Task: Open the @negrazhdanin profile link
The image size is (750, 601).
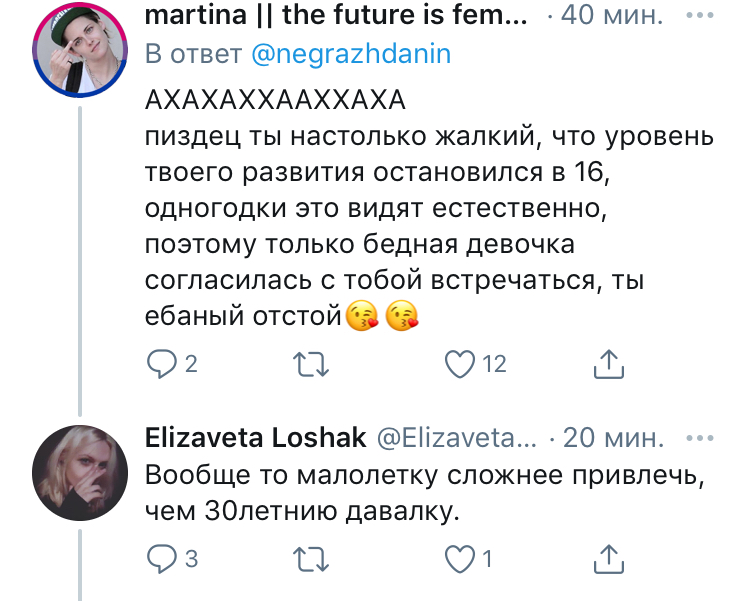Action: 349,55
